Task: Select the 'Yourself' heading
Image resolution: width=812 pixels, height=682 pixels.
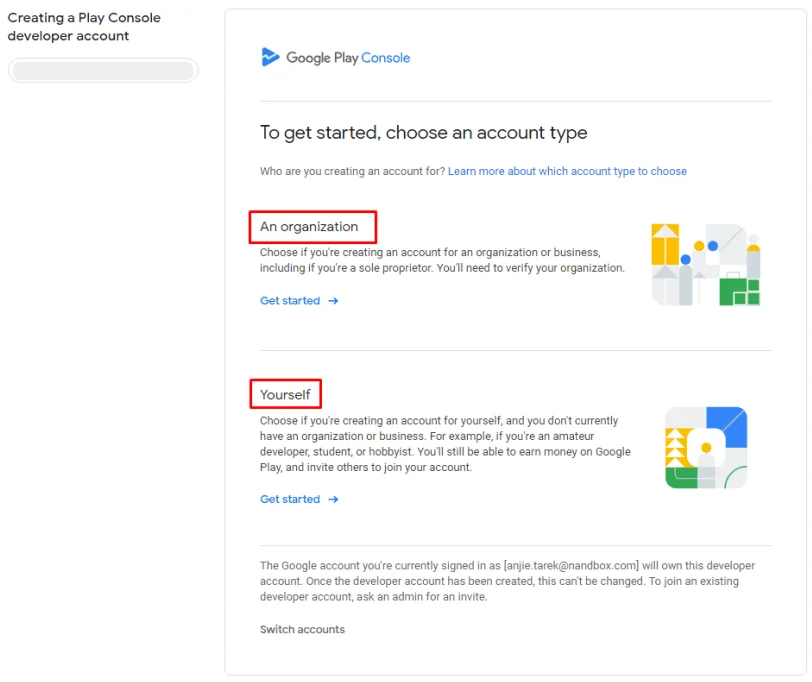Action: click(285, 395)
